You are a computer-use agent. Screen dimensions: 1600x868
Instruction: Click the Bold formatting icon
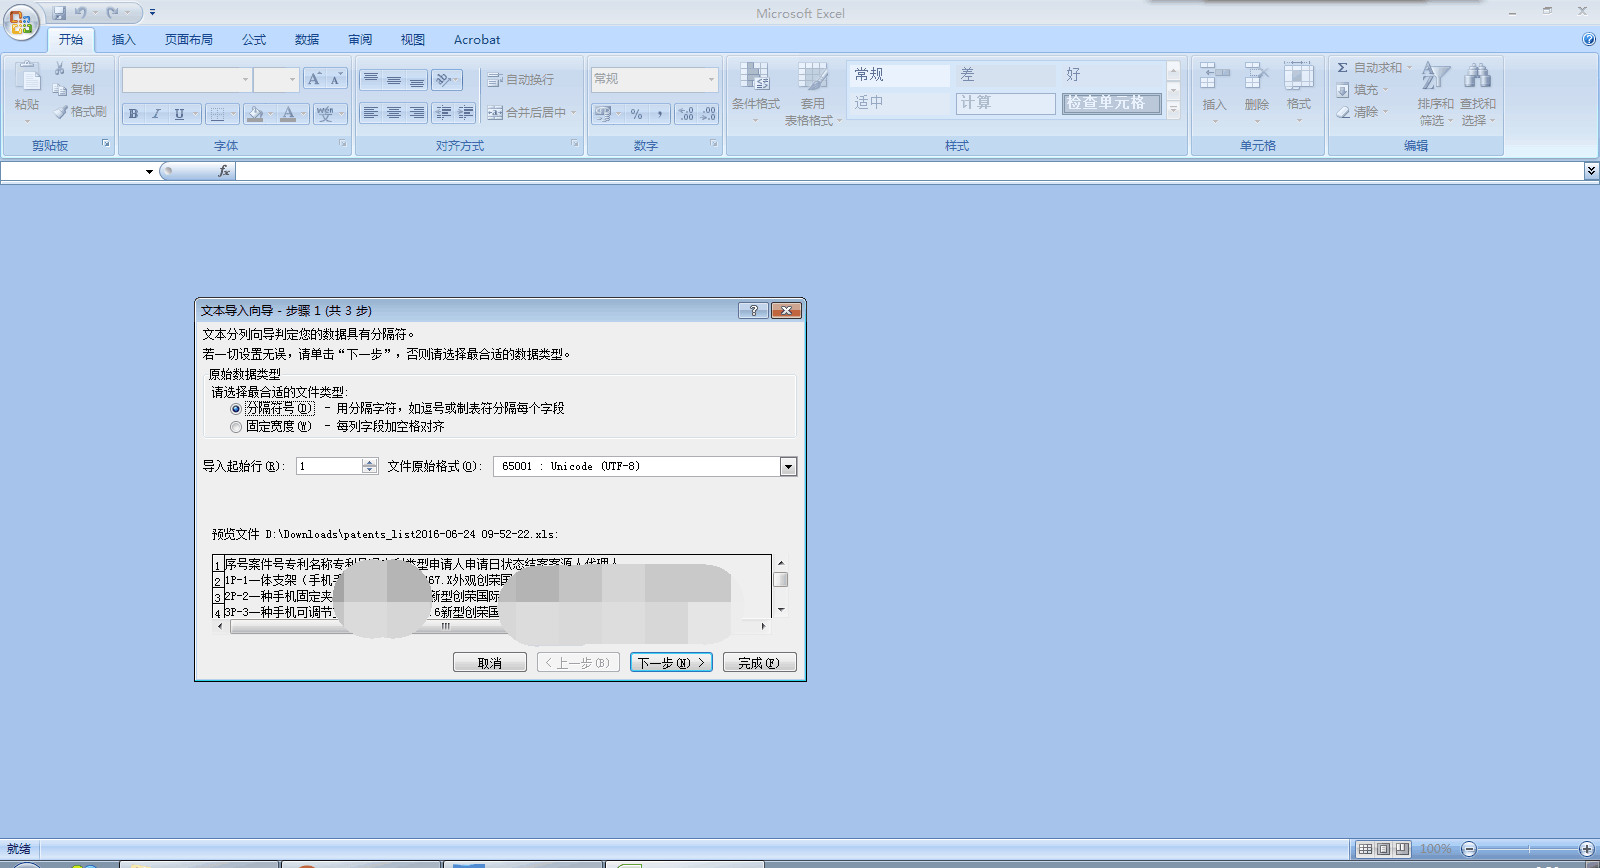(x=133, y=114)
